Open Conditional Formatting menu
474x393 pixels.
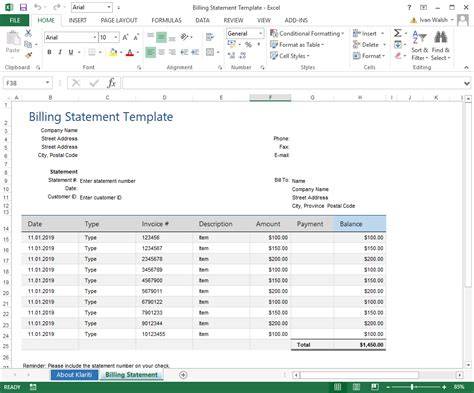pos(307,33)
